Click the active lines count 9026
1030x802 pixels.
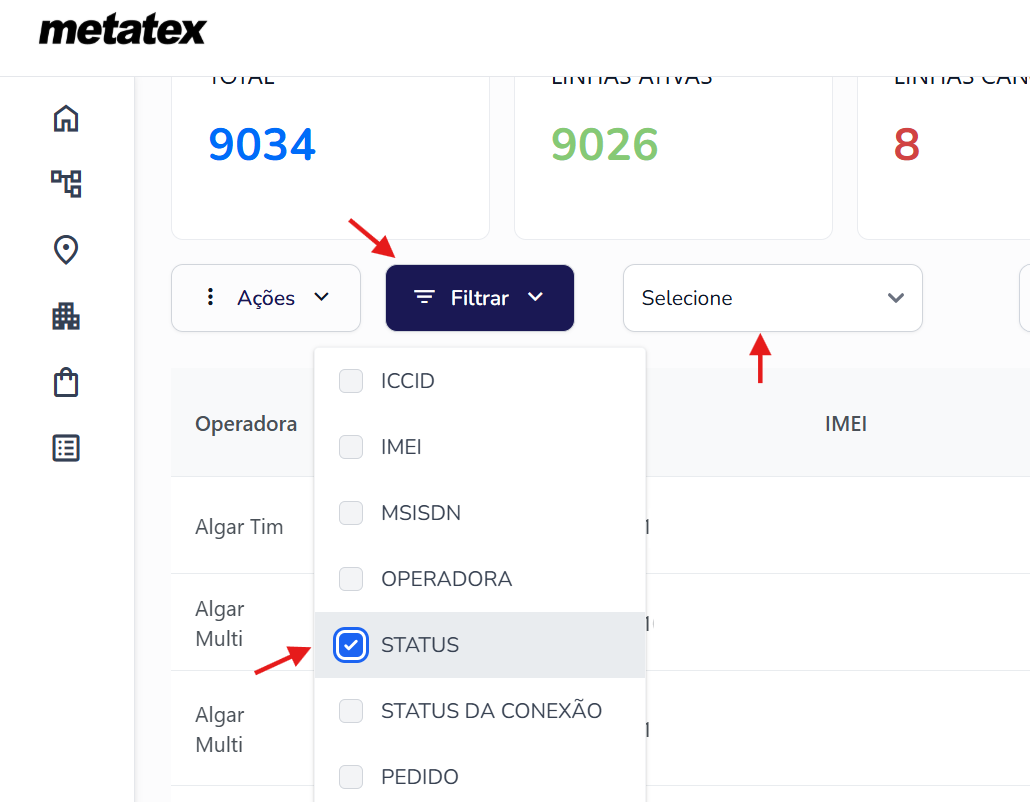[604, 145]
